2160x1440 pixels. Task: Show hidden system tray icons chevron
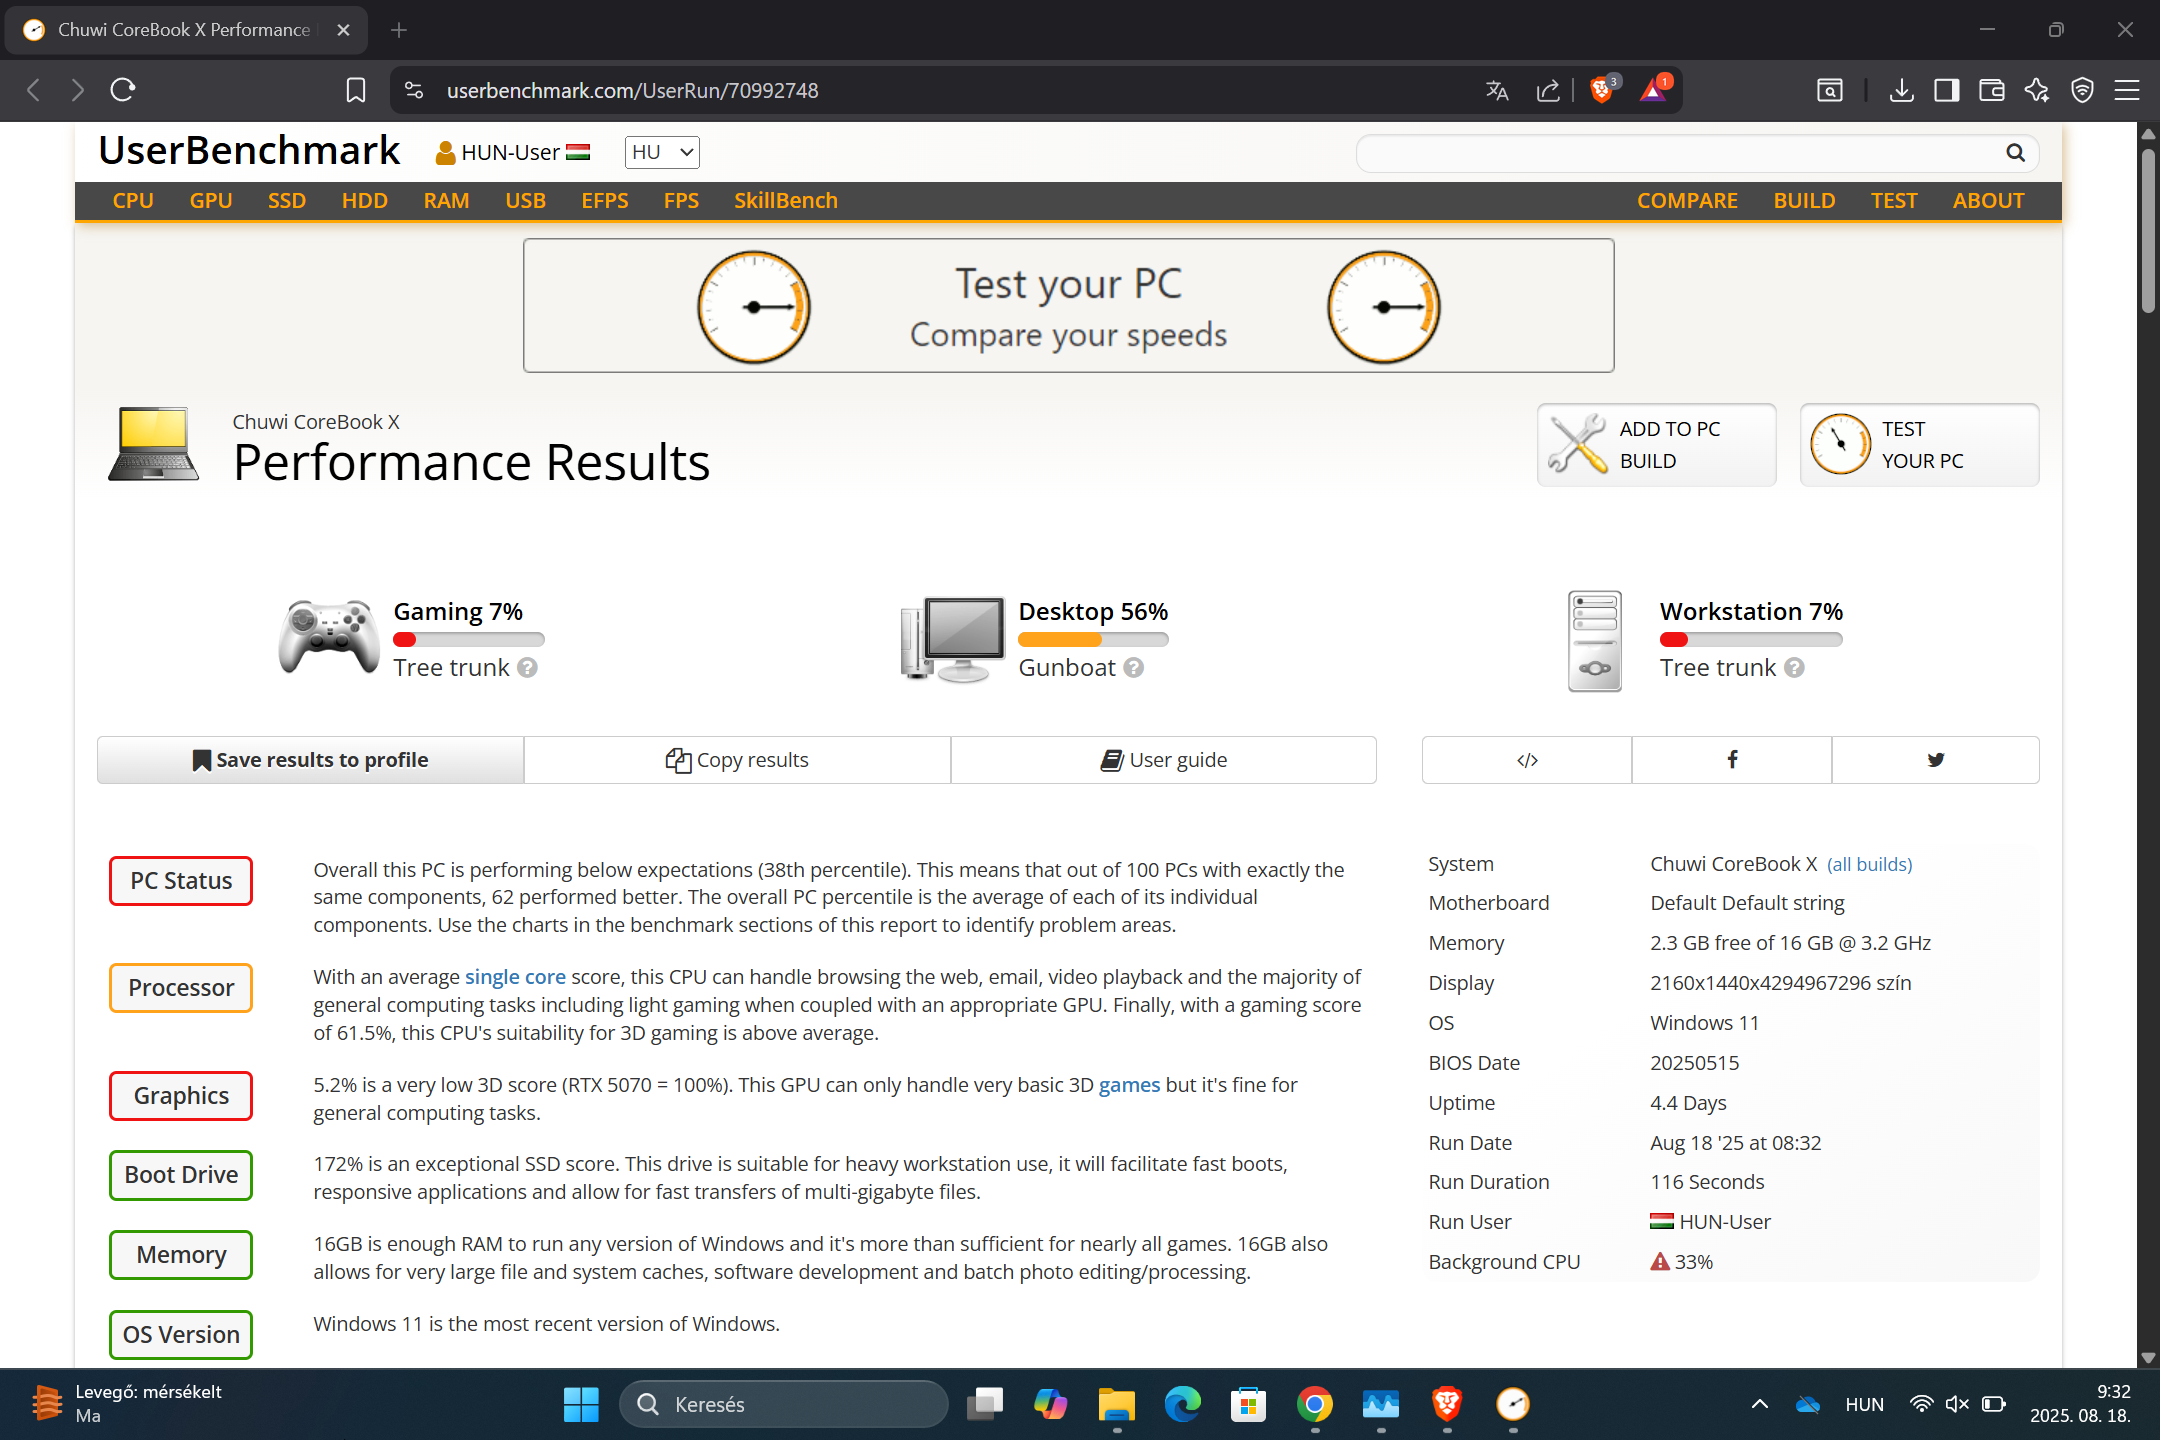1760,1404
